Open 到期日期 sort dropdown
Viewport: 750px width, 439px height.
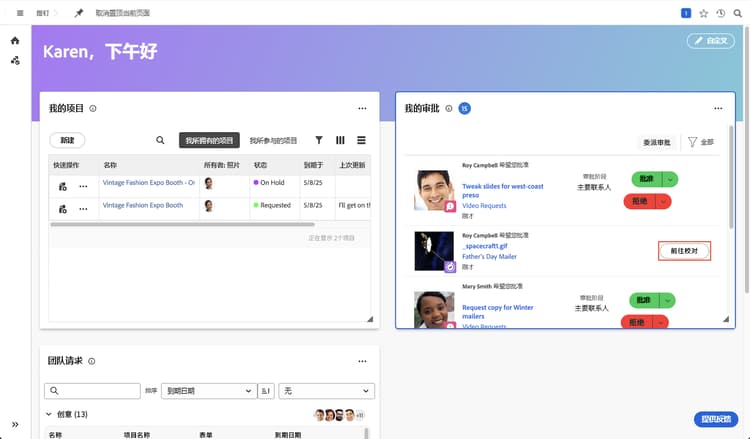pyautogui.click(x=209, y=391)
